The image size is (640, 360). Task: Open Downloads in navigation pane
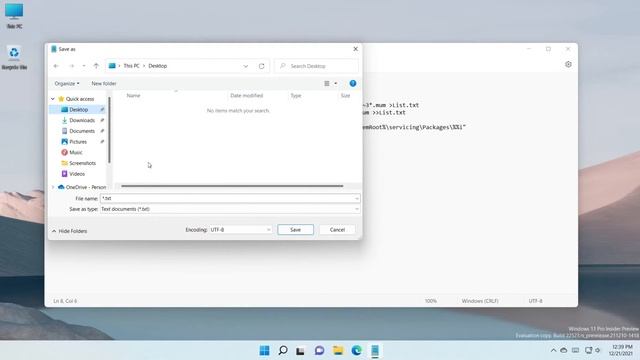(x=82, y=120)
